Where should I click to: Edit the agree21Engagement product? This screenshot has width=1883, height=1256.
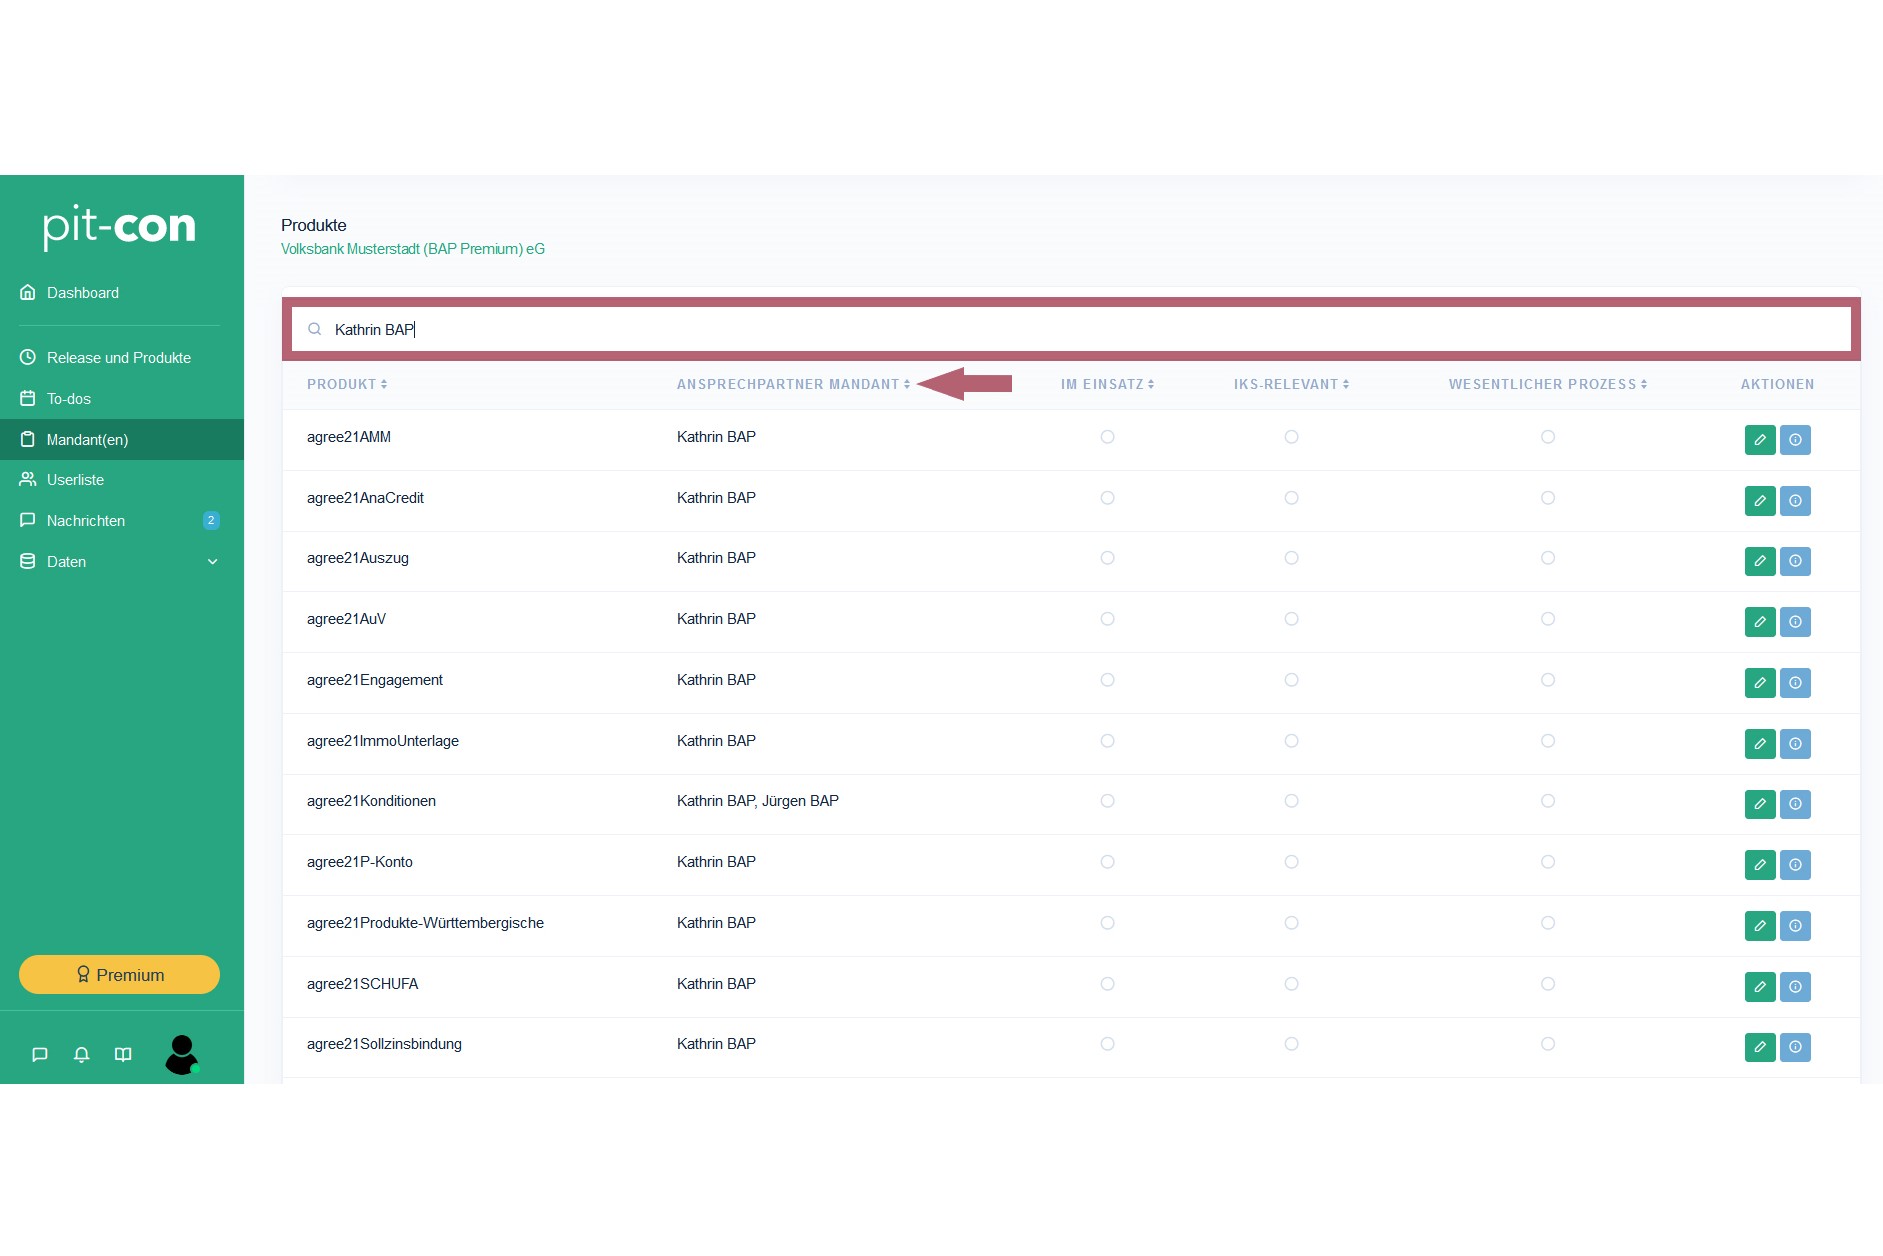pos(1760,683)
